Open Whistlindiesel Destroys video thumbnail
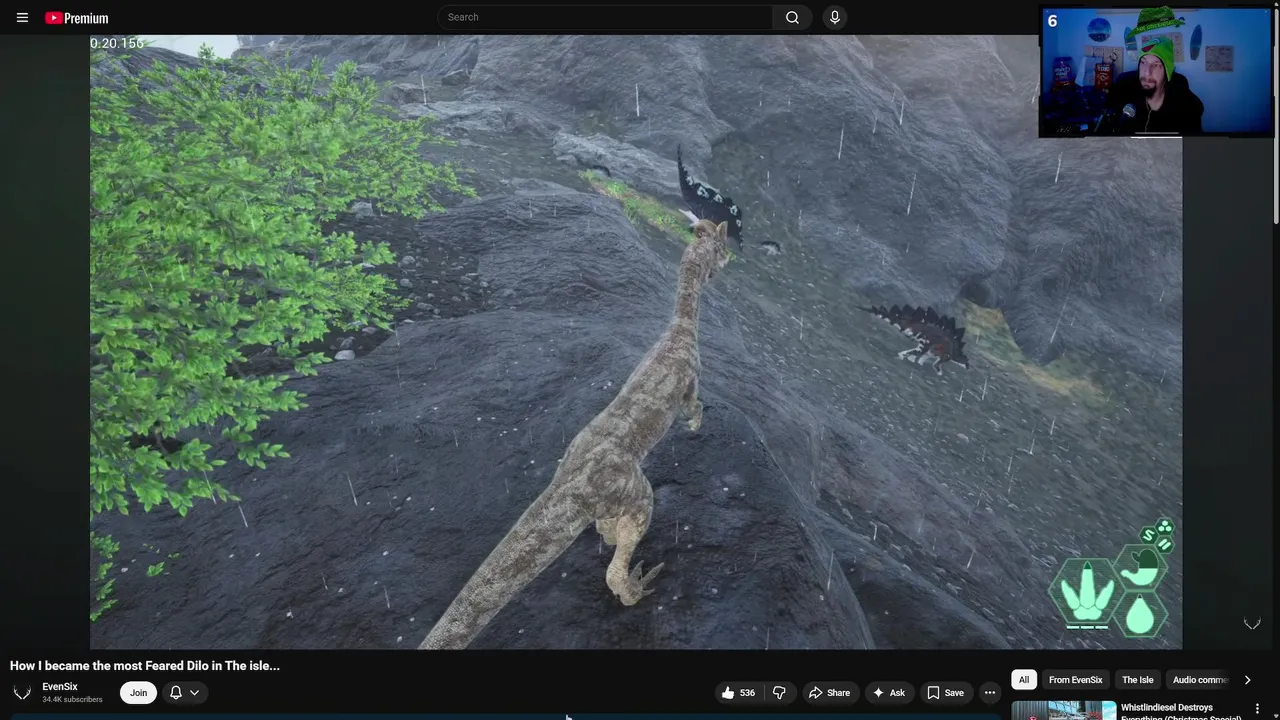1280x720 pixels. coord(1064,710)
